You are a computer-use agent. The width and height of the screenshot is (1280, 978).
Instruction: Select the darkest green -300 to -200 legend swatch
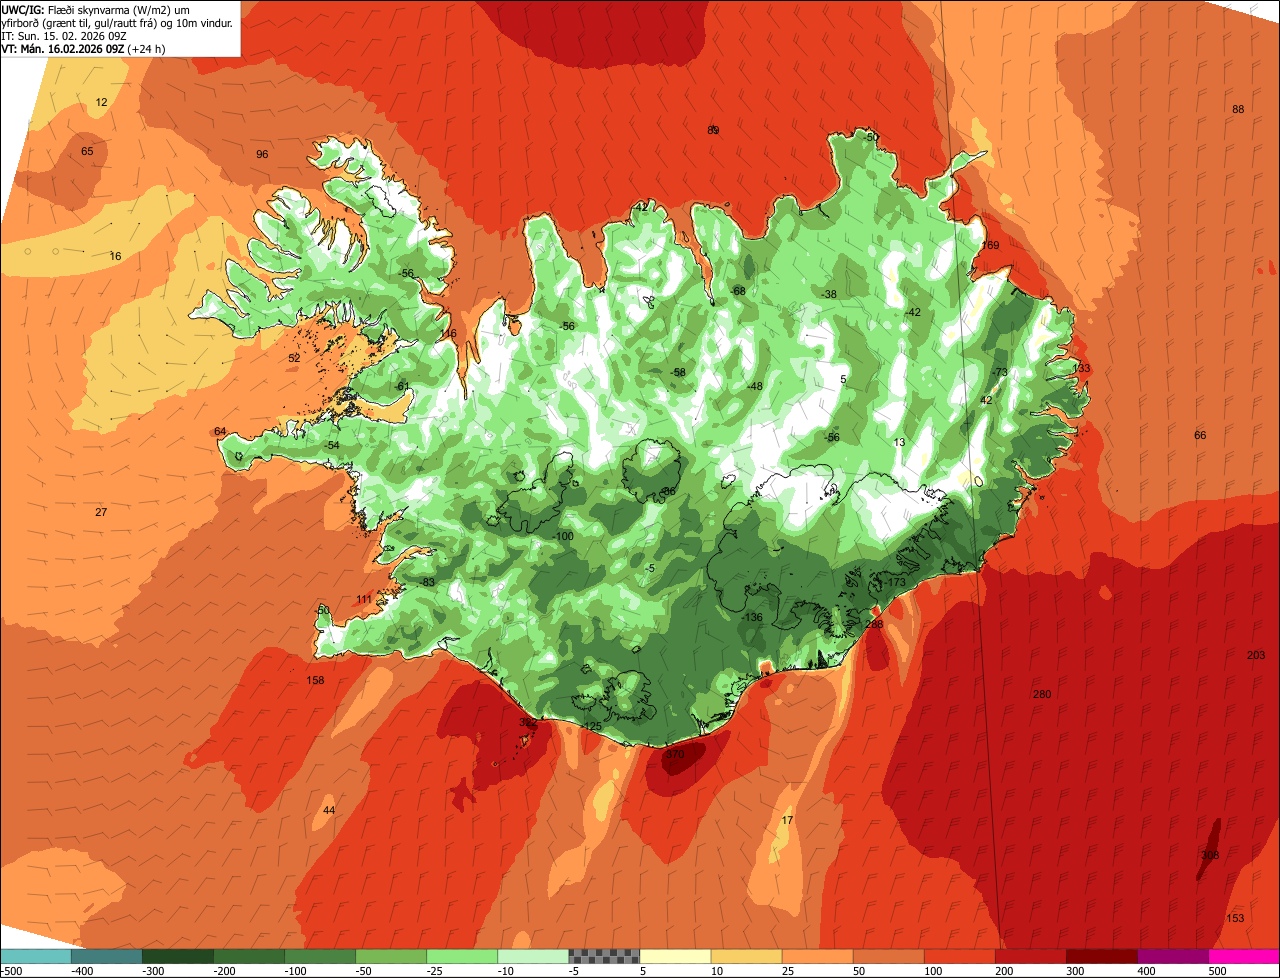click(x=177, y=956)
